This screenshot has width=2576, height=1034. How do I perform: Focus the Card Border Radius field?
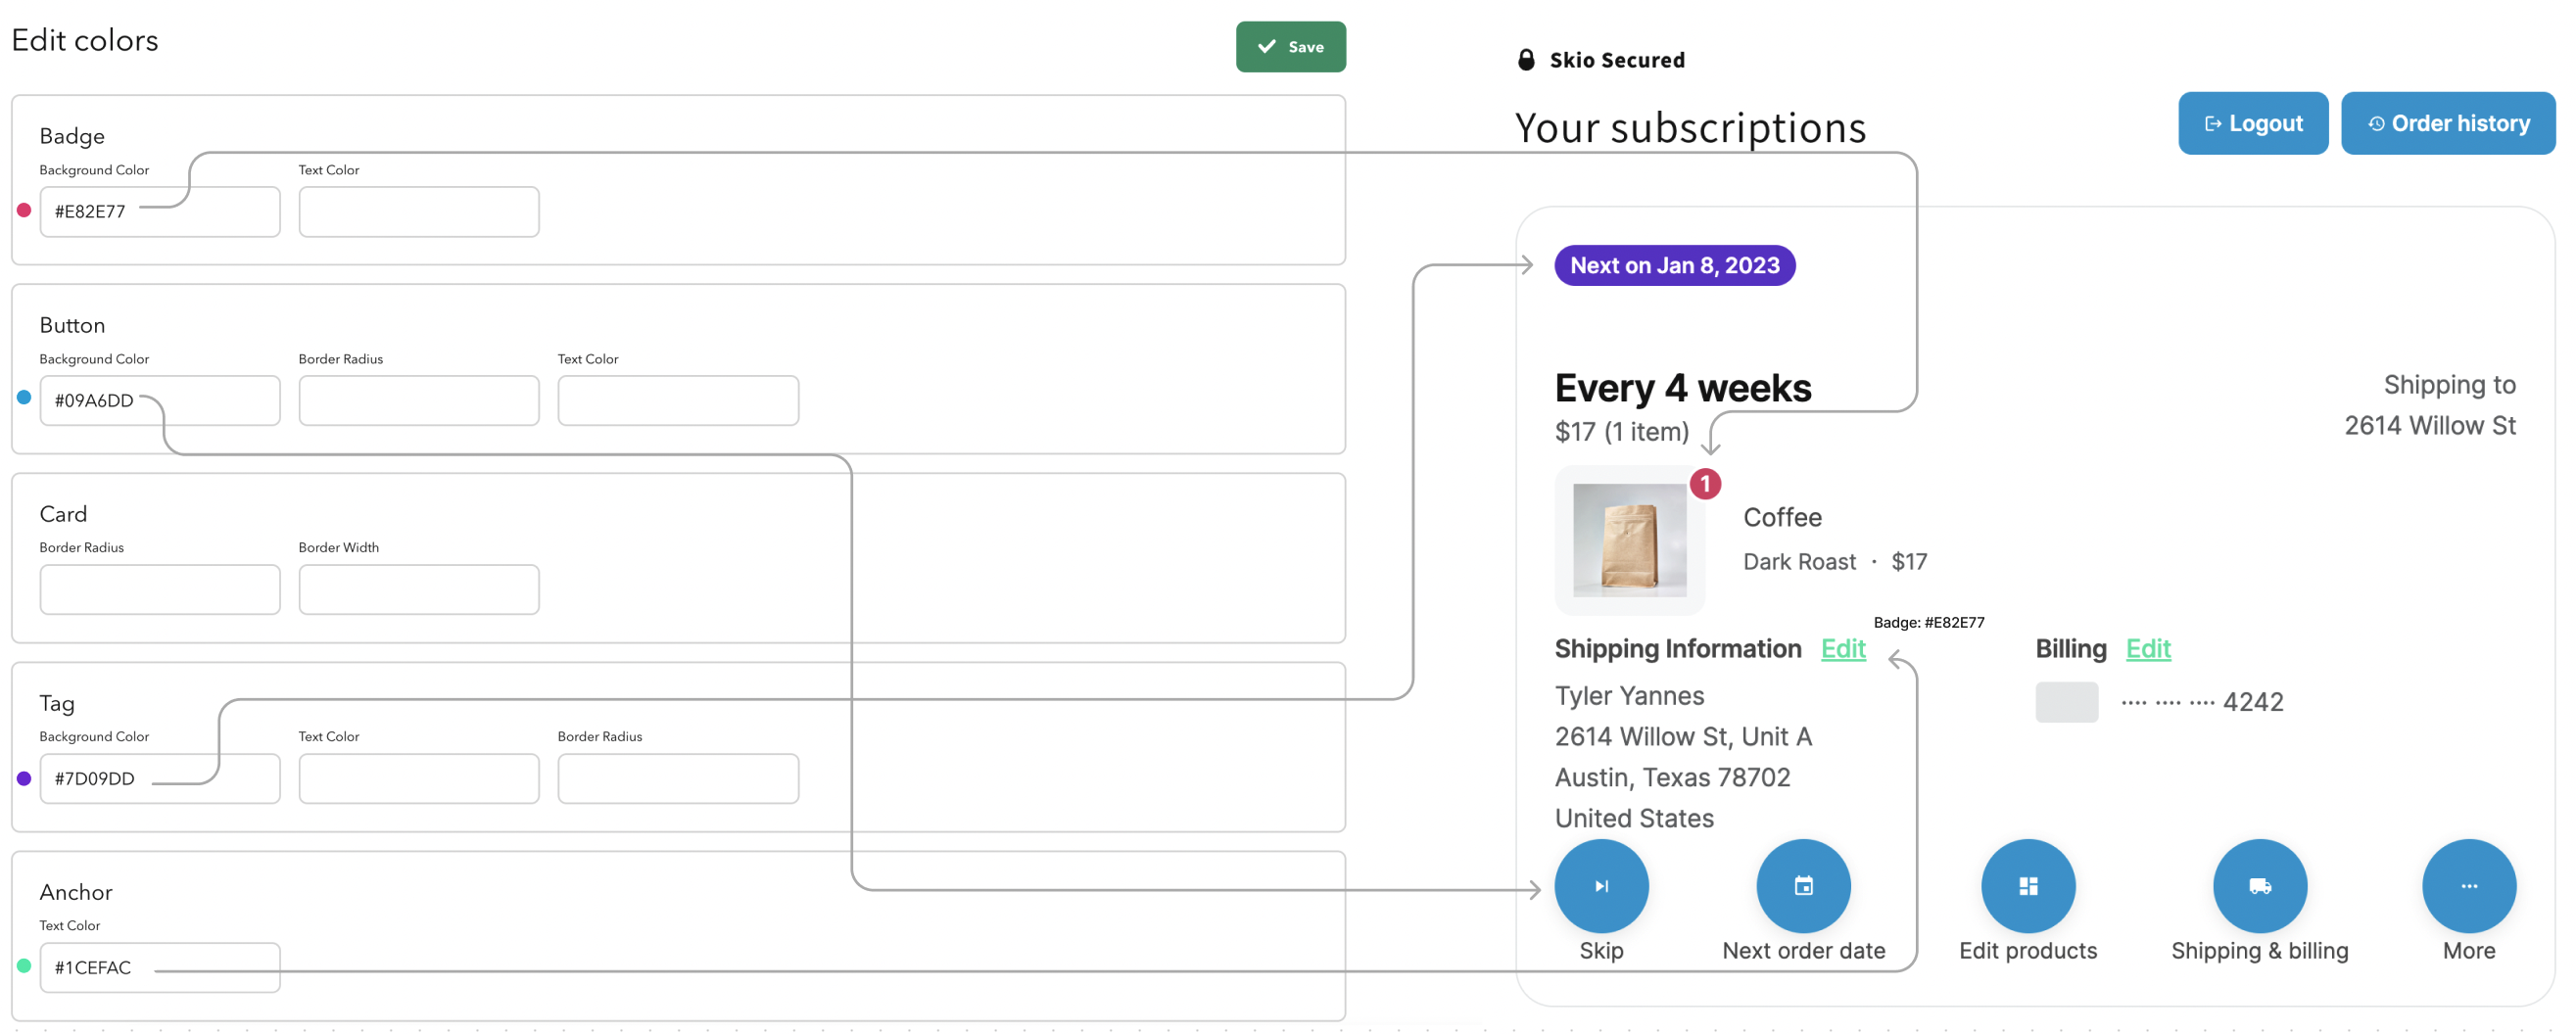click(160, 589)
